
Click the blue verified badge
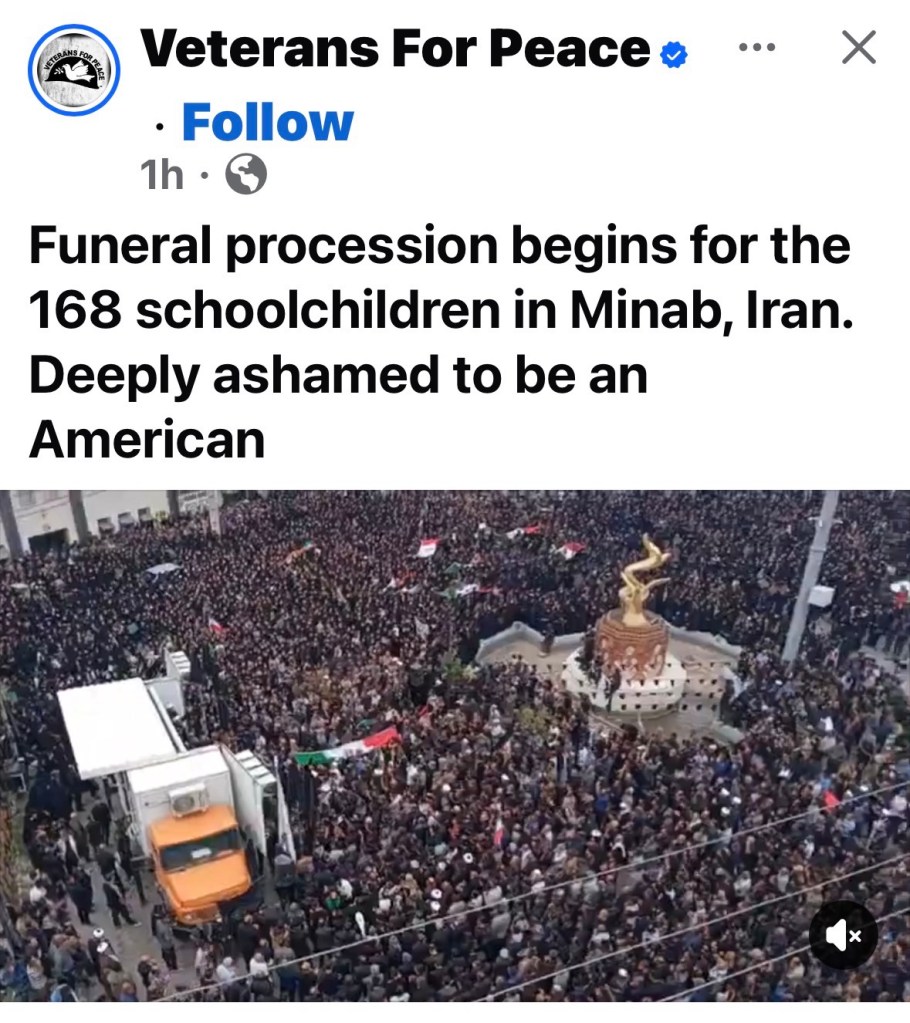pyautogui.click(x=674, y=55)
